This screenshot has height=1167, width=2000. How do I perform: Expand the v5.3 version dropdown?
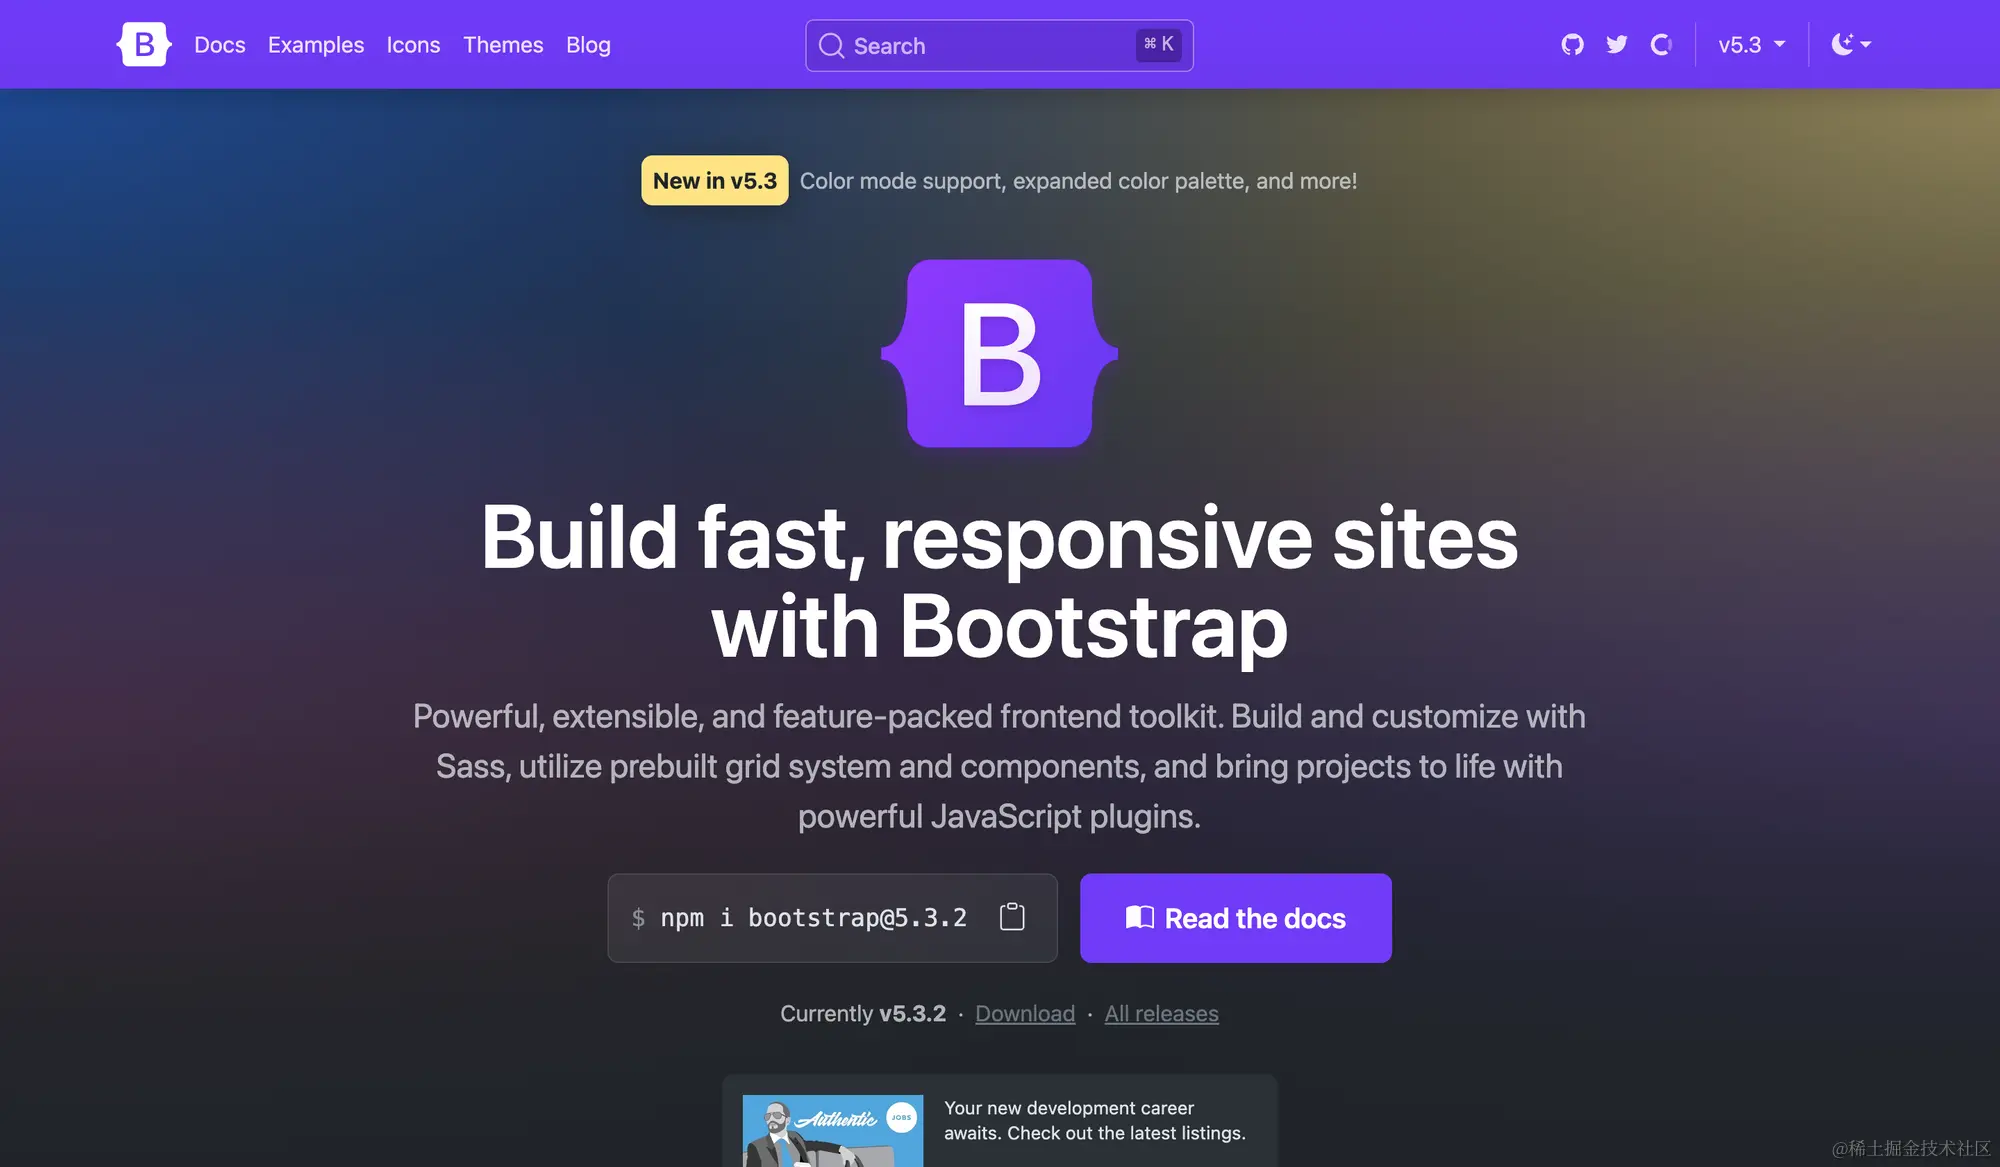tap(1751, 44)
